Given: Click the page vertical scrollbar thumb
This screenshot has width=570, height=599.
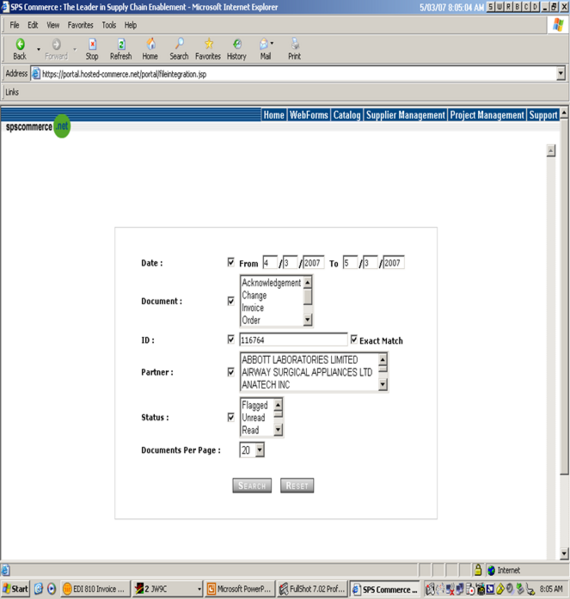Looking at the screenshot, I should (x=564, y=297).
